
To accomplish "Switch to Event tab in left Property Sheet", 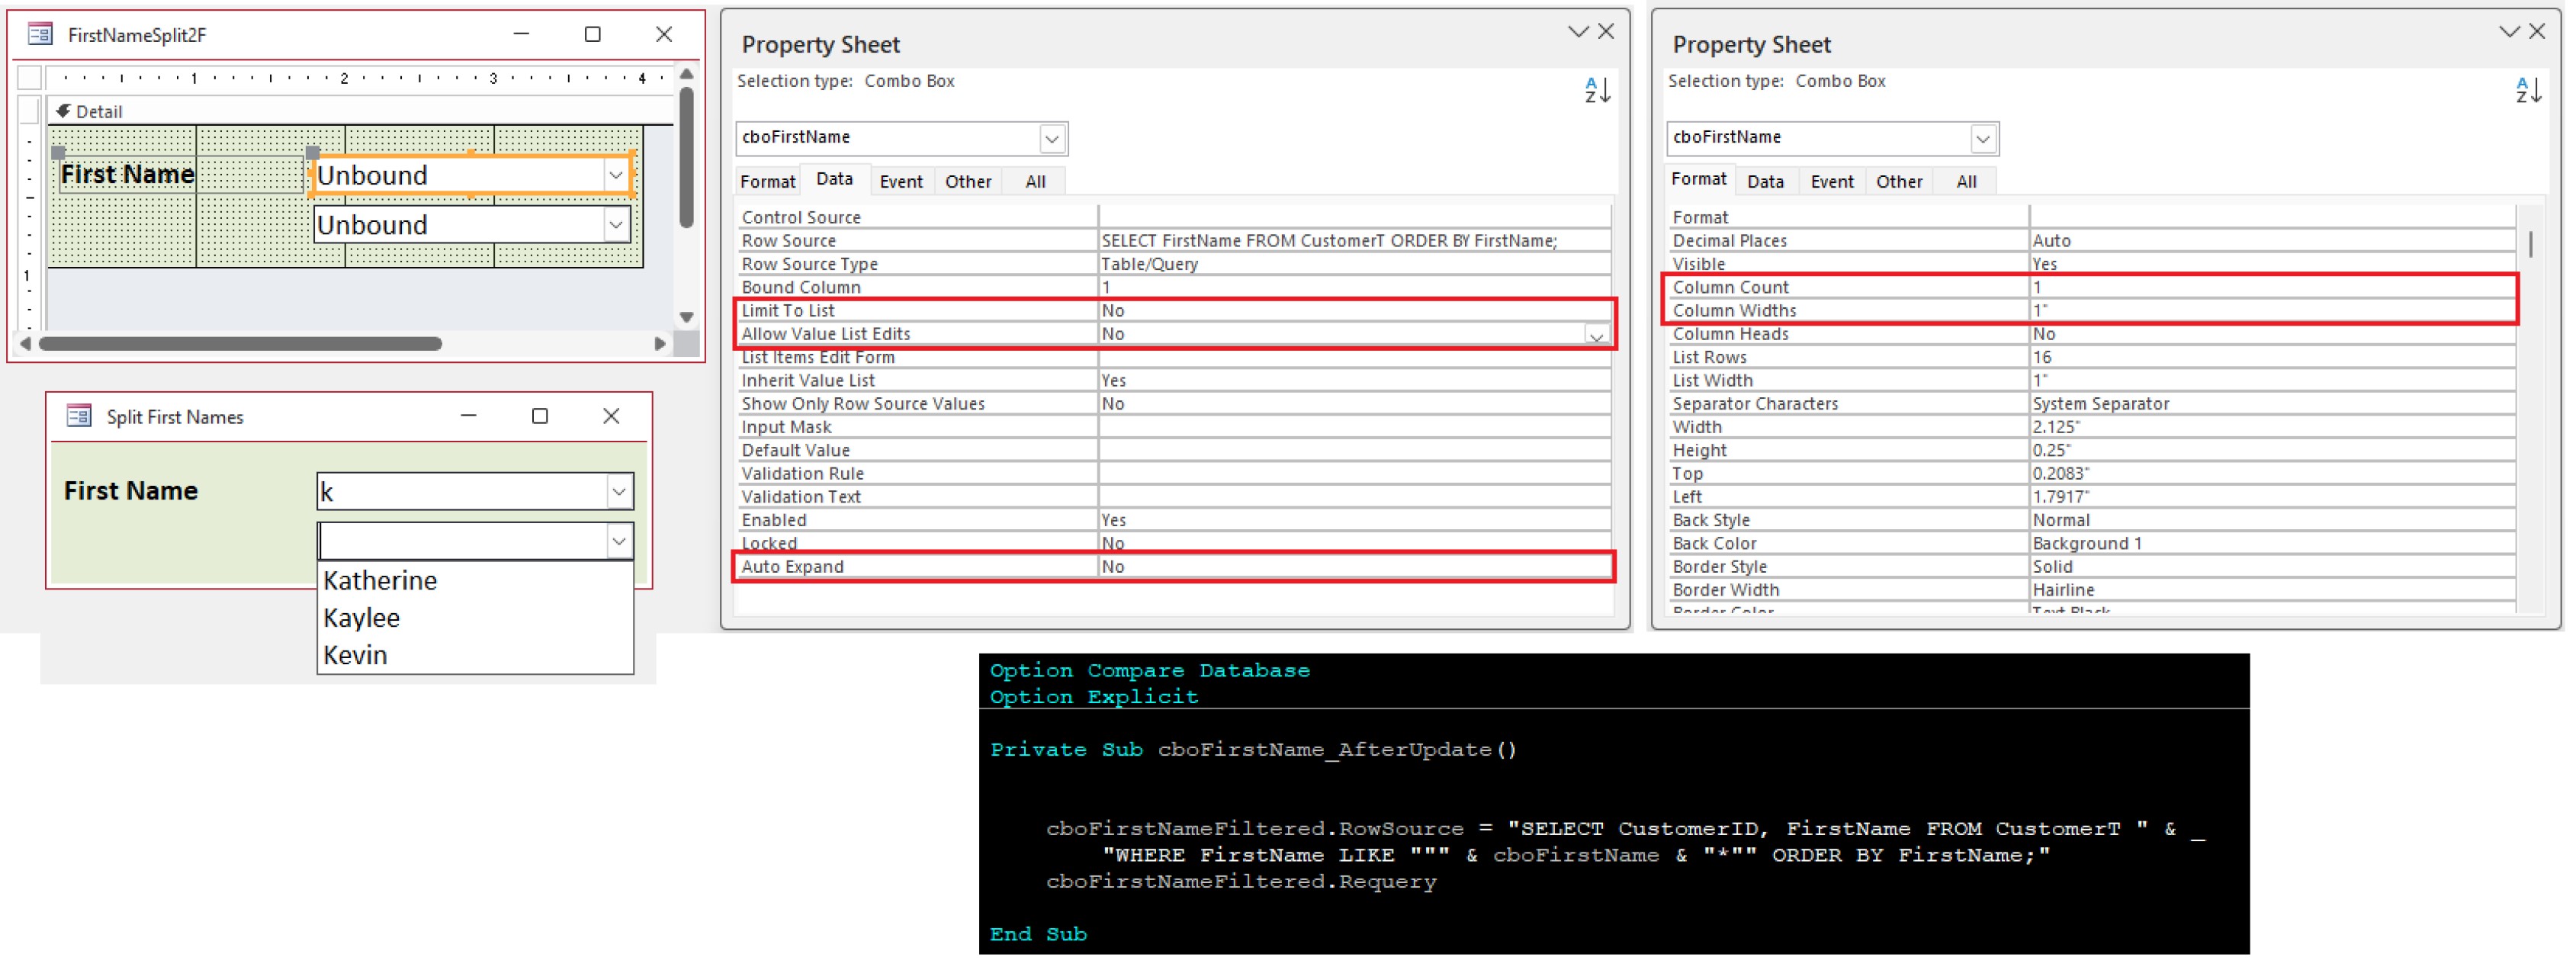I will pos(900,182).
